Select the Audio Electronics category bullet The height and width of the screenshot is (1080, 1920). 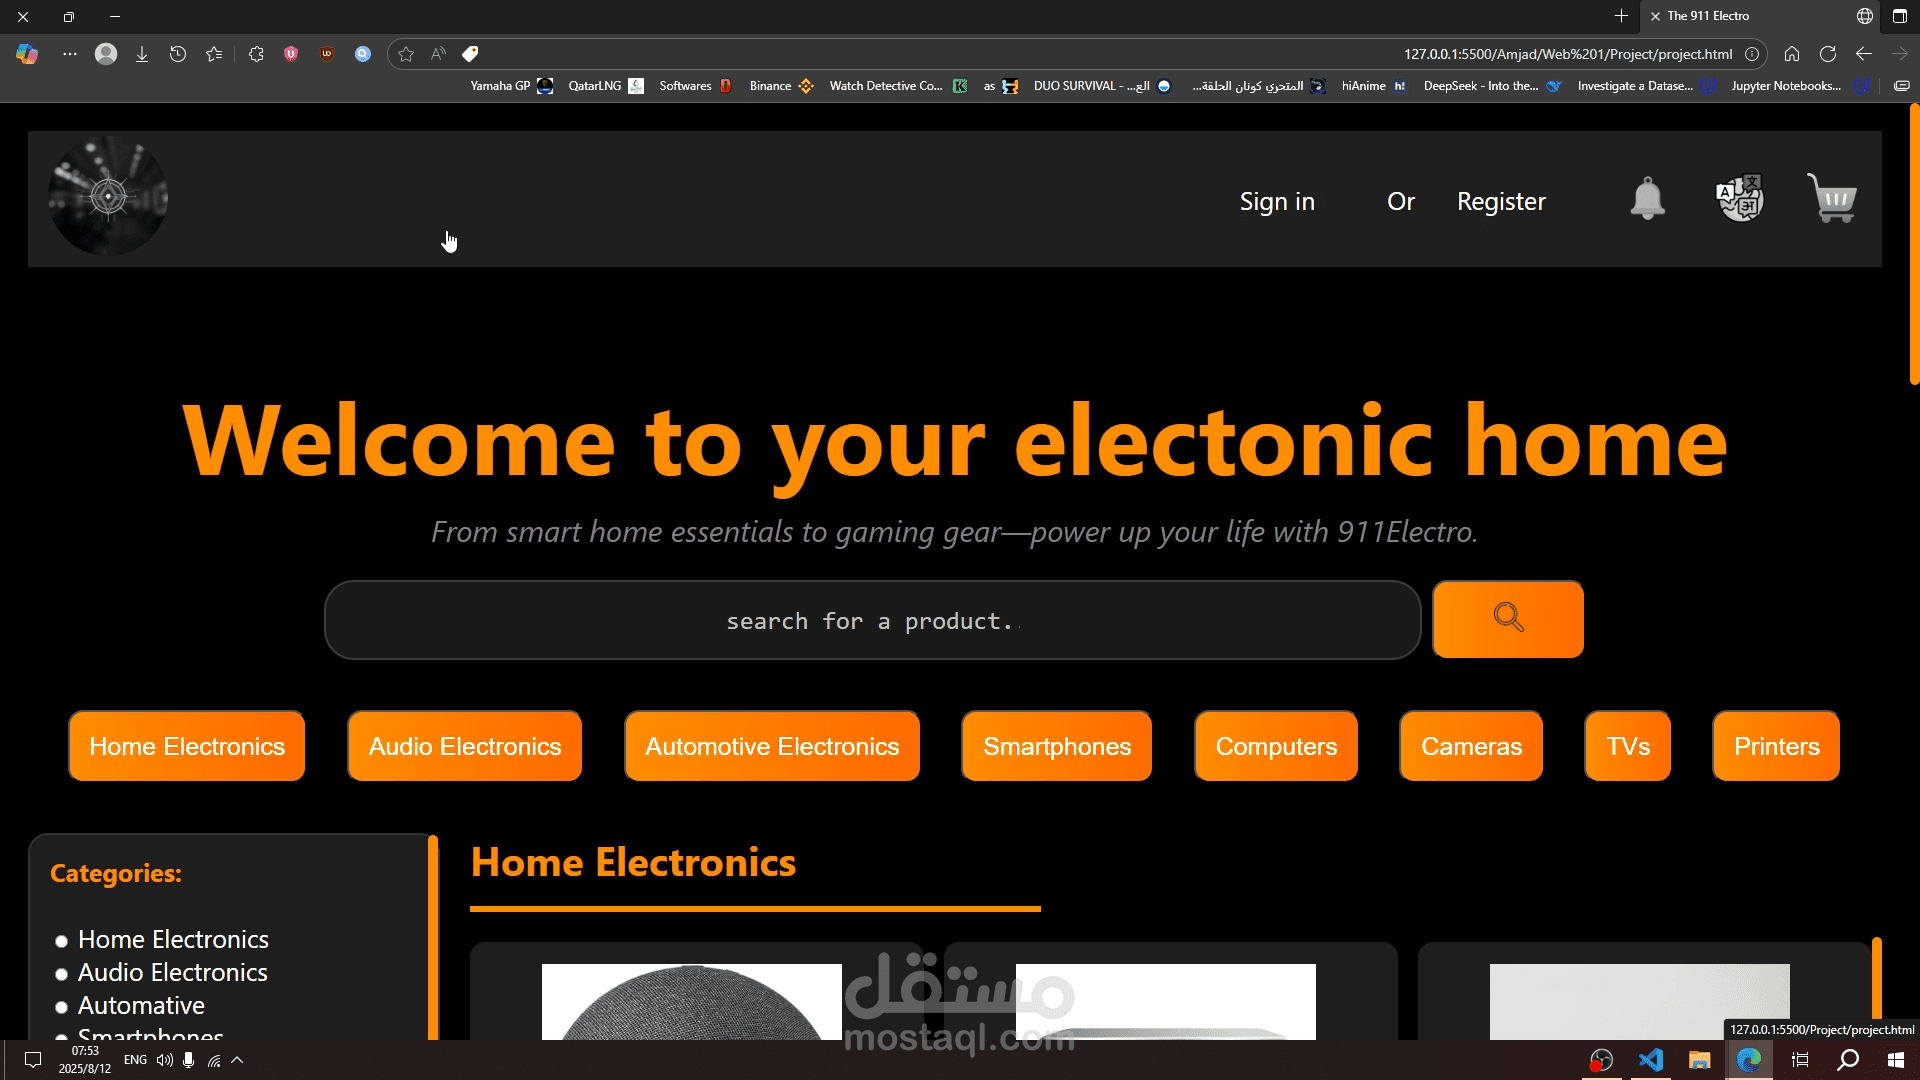(x=61, y=974)
